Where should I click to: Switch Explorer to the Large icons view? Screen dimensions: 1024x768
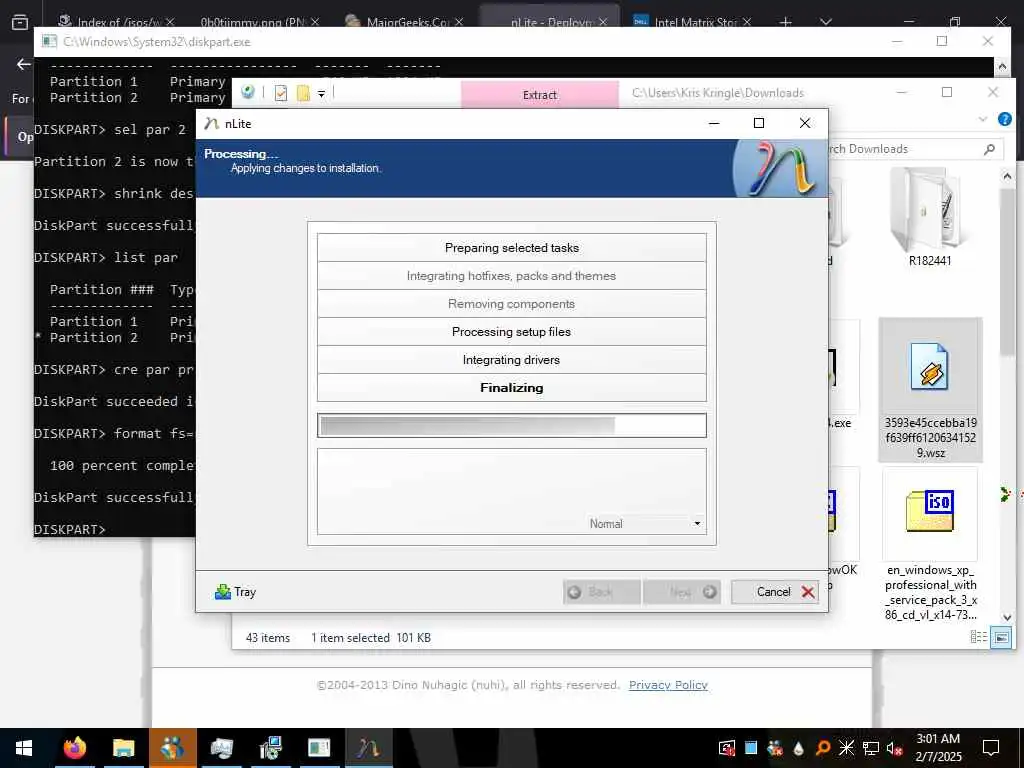(1001, 637)
